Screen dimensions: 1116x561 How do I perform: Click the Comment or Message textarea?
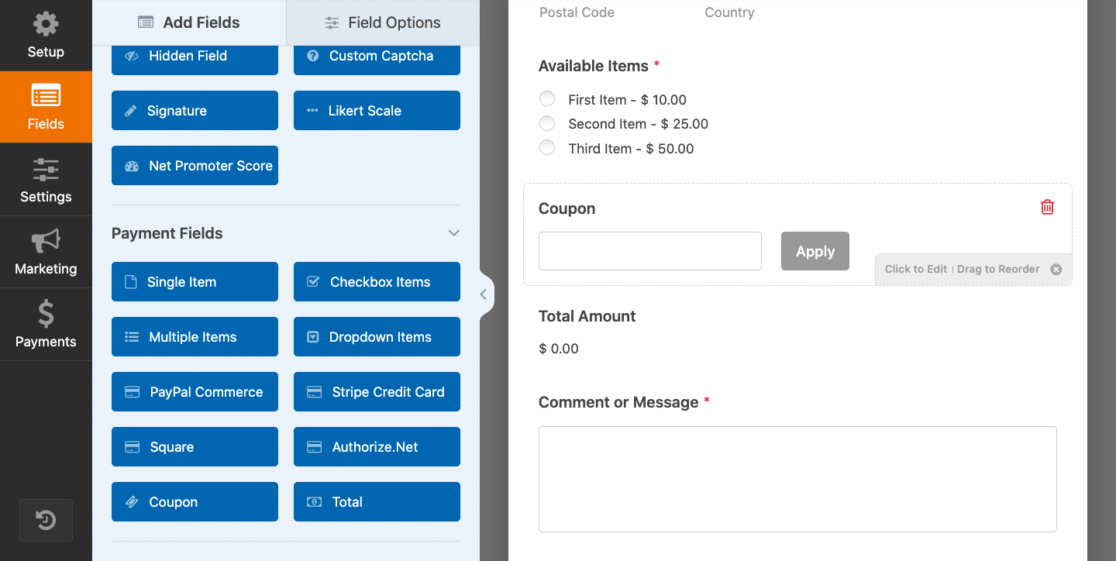point(797,479)
